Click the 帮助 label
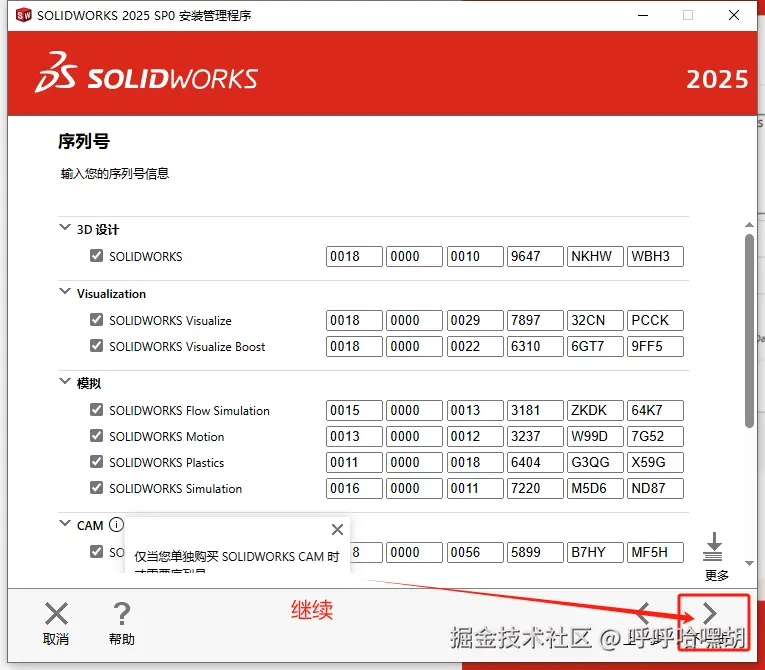 (121, 639)
